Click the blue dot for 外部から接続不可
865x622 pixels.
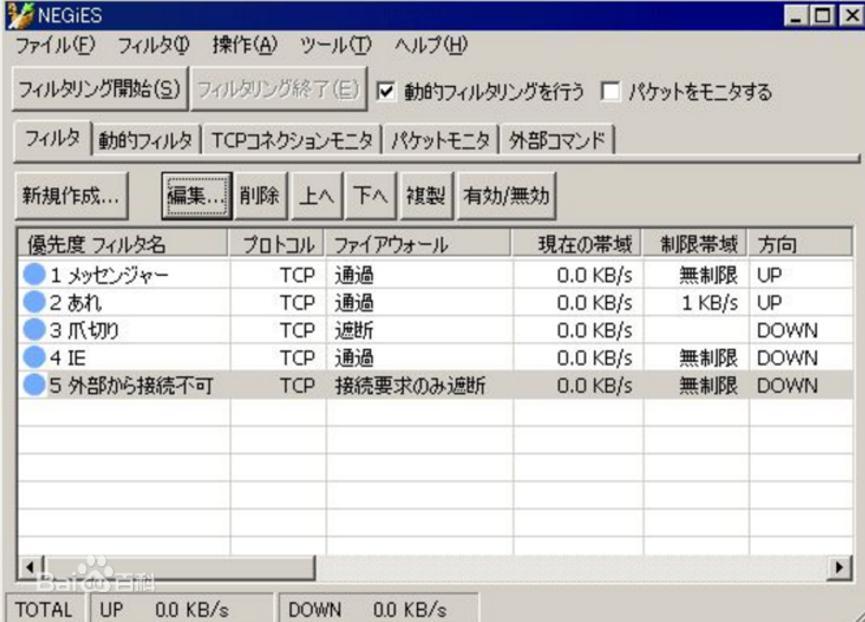coord(34,385)
